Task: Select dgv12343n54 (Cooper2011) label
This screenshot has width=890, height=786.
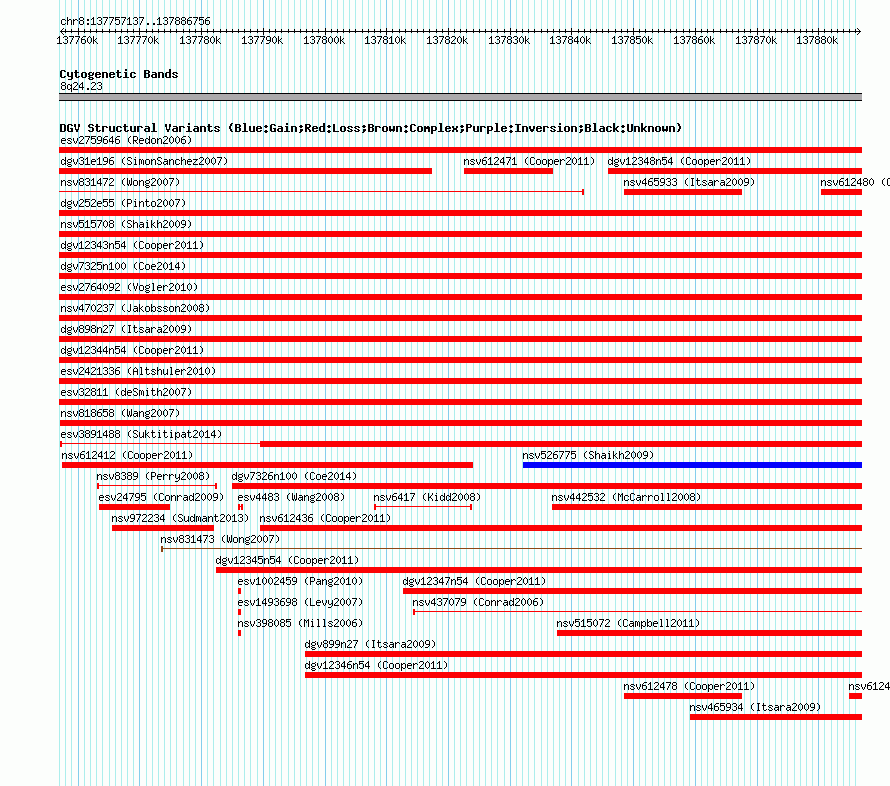Action: pos(132,245)
